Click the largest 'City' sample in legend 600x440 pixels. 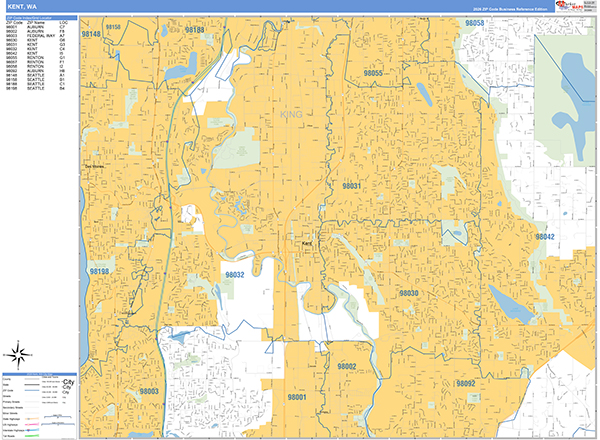coord(68,382)
